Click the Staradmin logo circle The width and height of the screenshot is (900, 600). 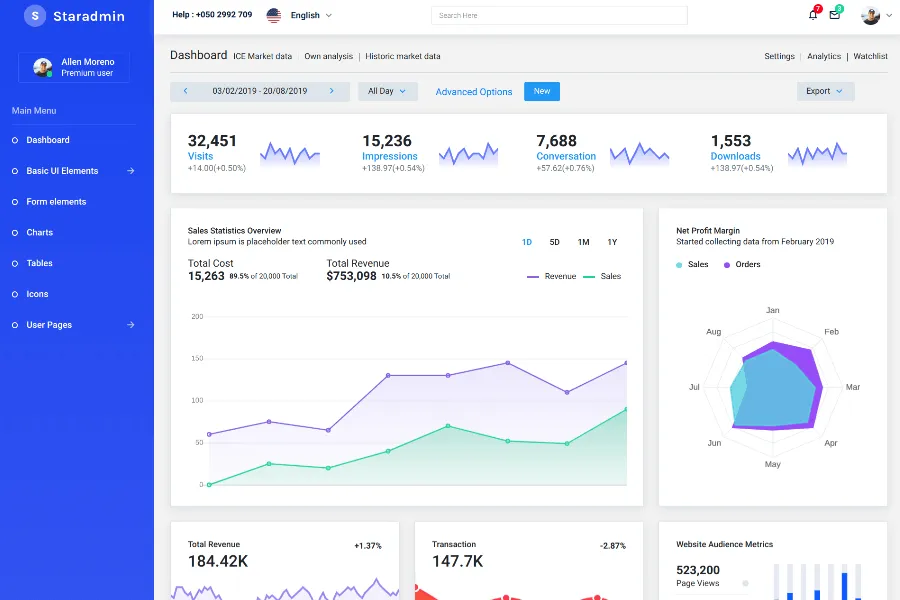tap(35, 16)
